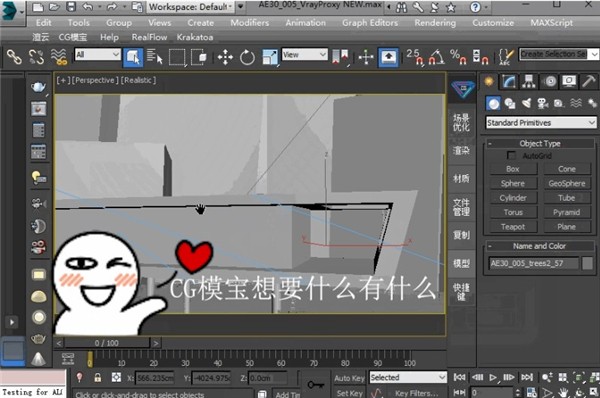Activate the Select and Scale tool
The height and width of the screenshot is (398, 600).
(x=270, y=58)
